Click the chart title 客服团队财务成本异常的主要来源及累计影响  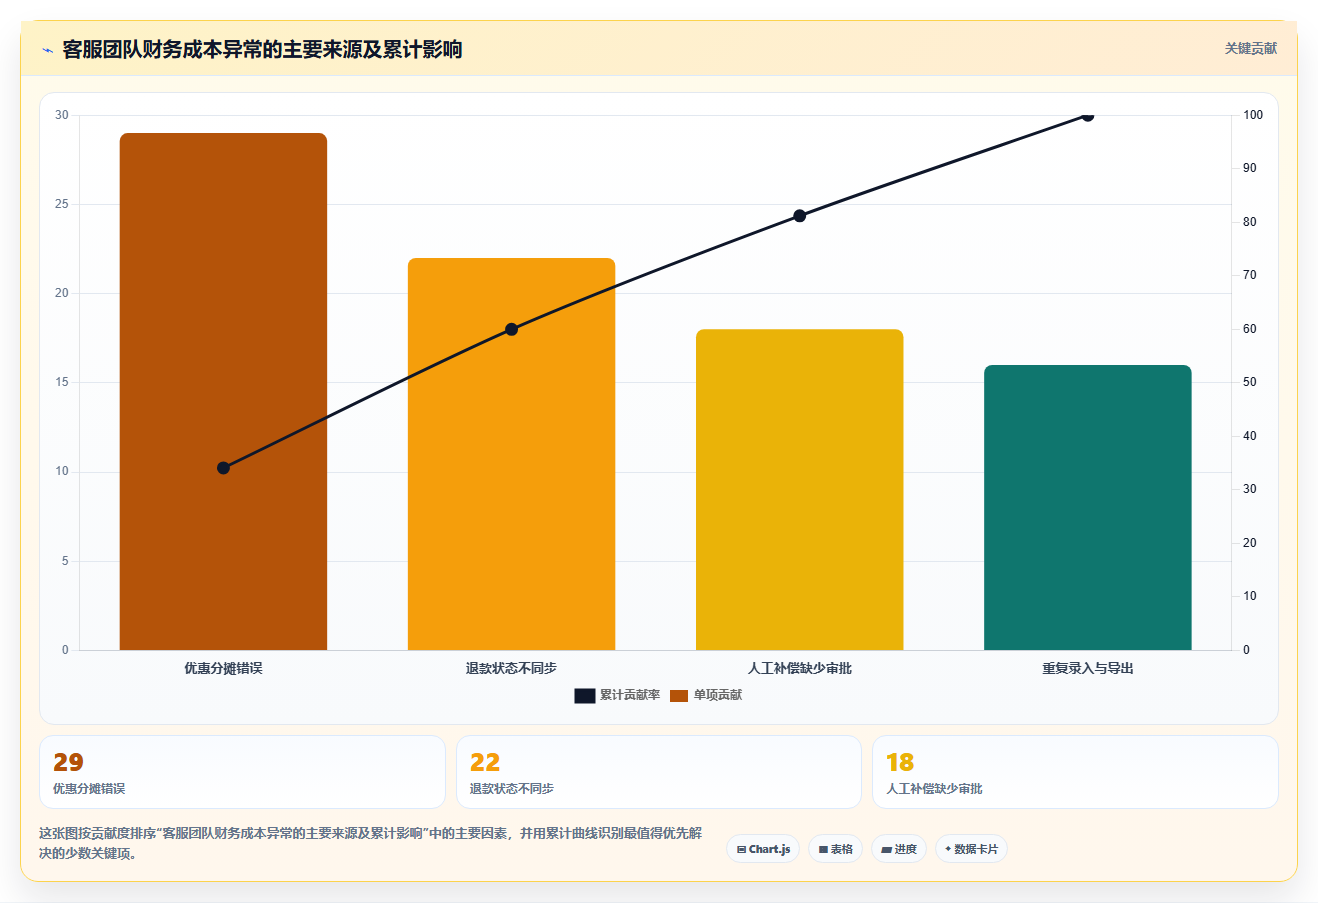coord(262,50)
